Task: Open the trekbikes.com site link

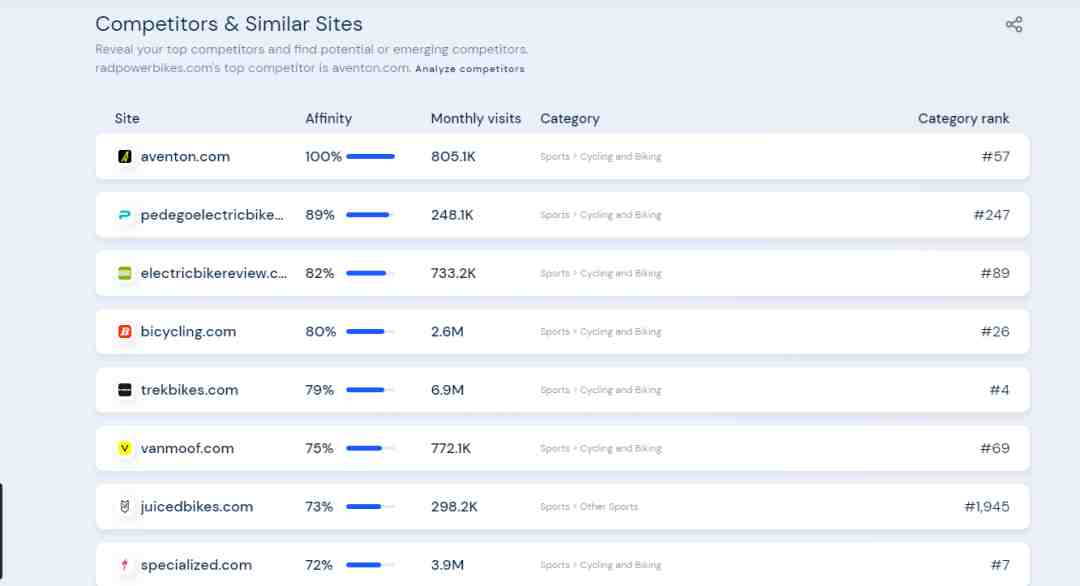Action: click(x=189, y=390)
